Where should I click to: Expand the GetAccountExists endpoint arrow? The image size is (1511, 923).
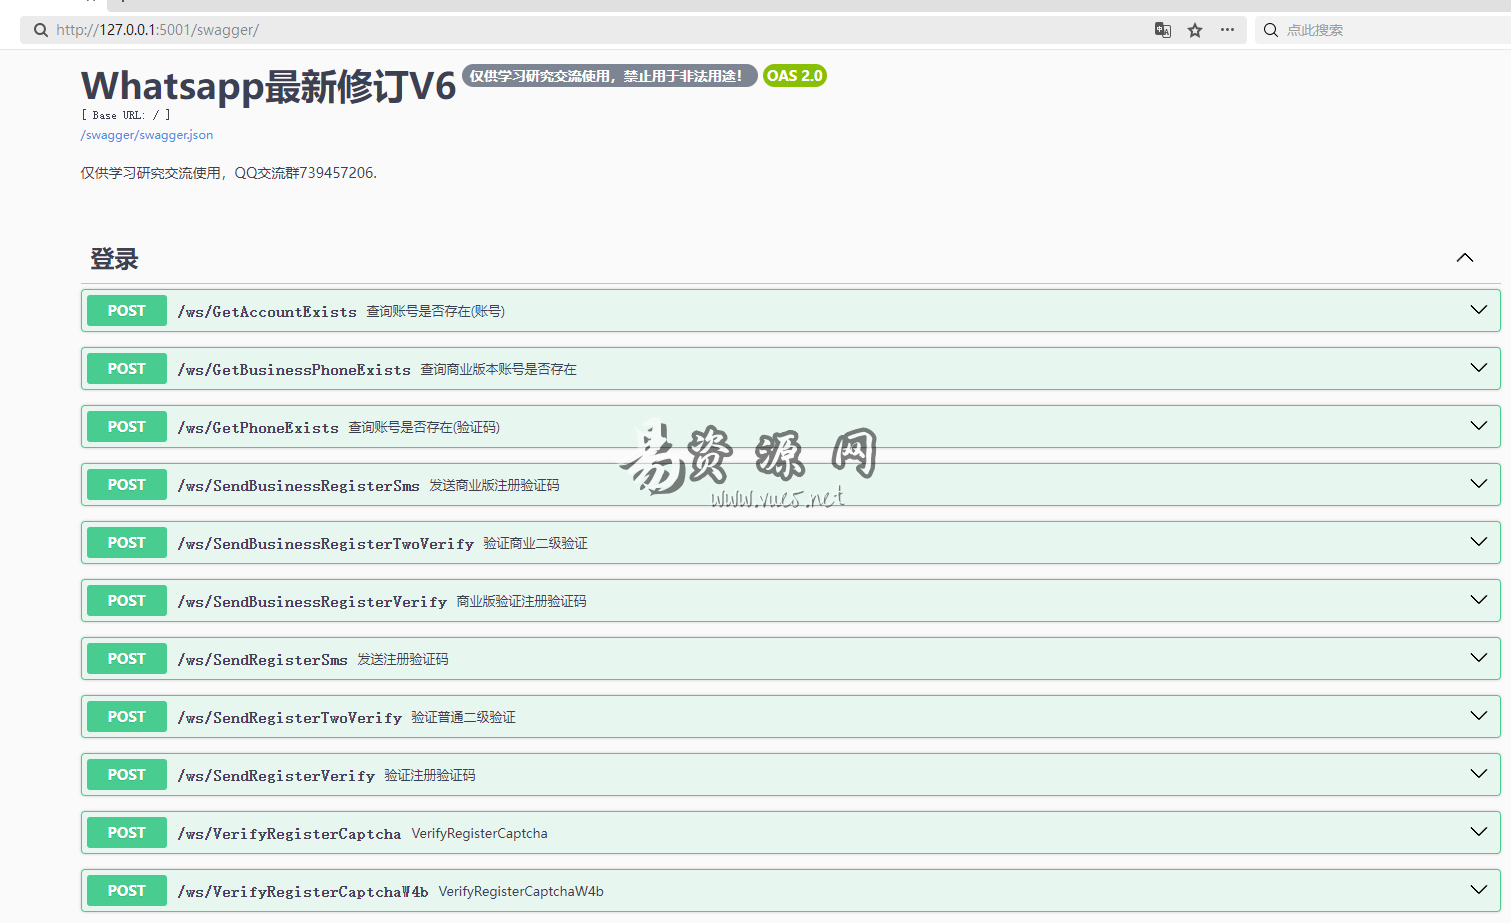tap(1479, 310)
